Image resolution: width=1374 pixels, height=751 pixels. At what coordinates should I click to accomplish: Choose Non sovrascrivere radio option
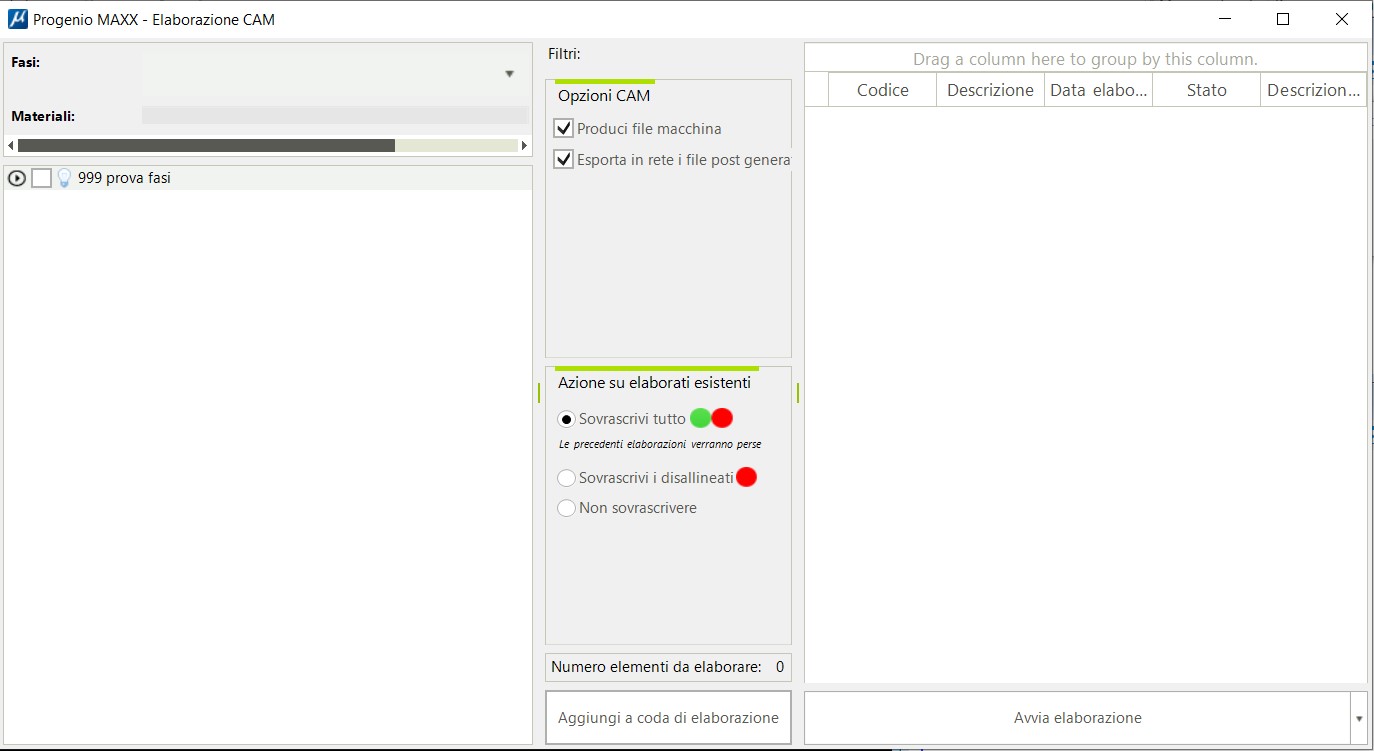[x=567, y=508]
